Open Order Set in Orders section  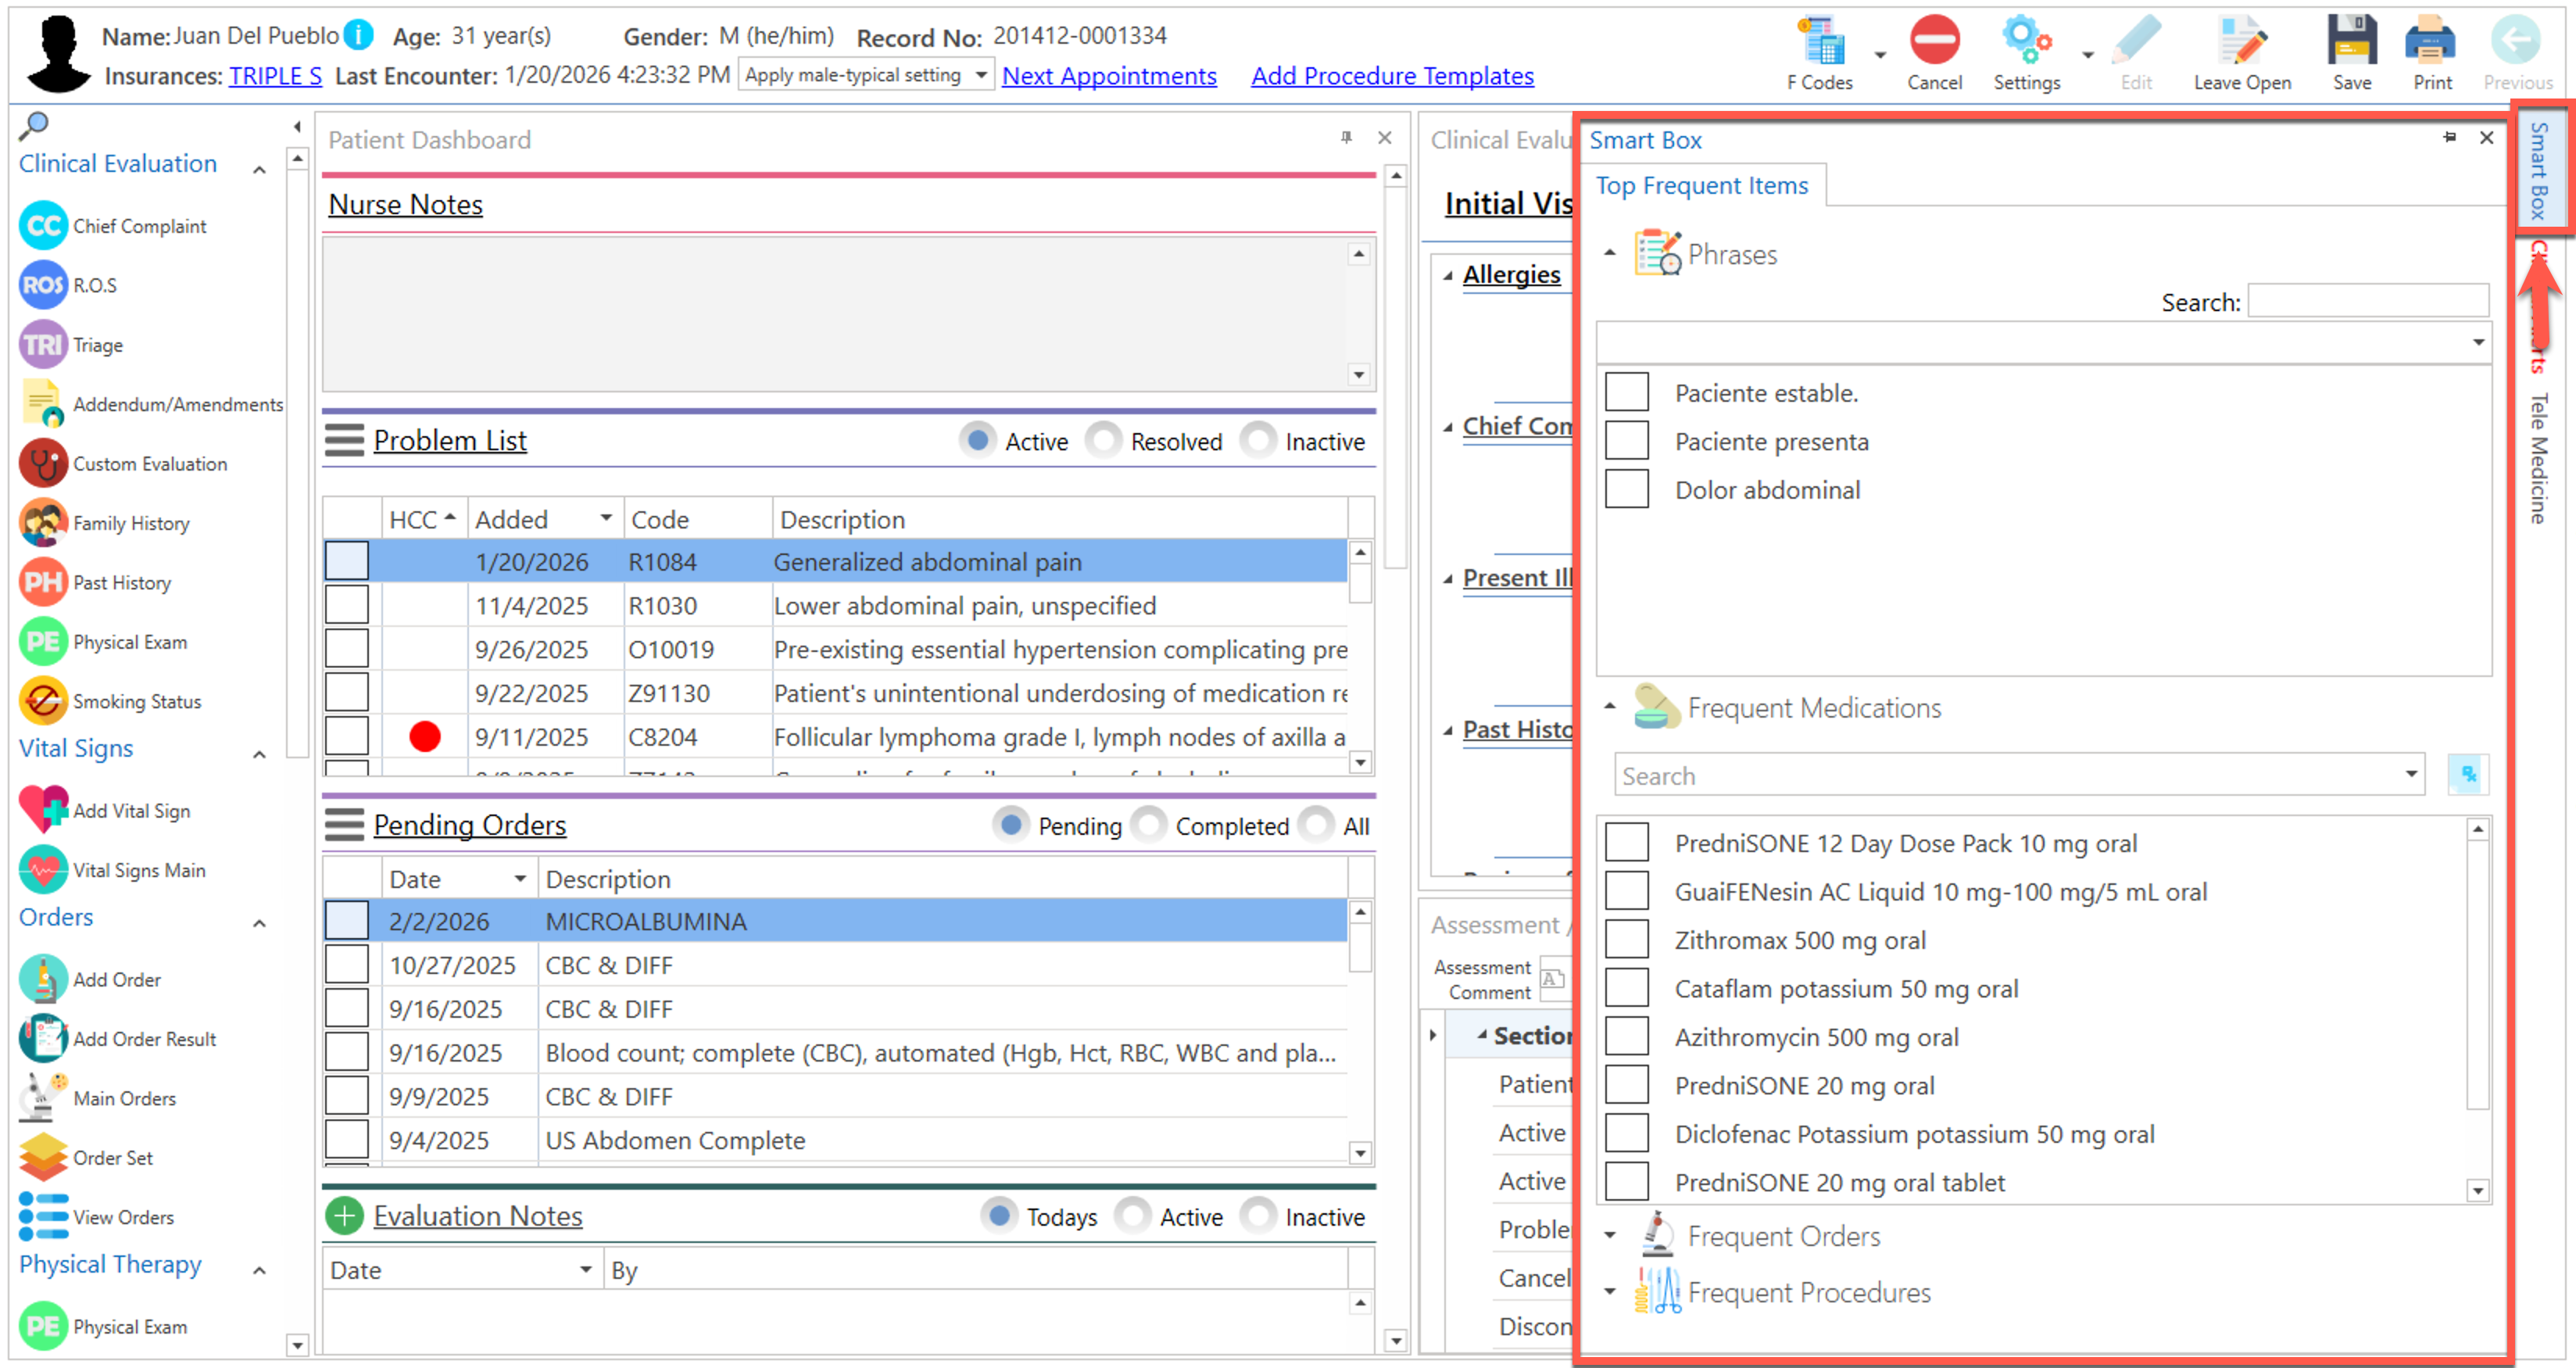(x=112, y=1157)
